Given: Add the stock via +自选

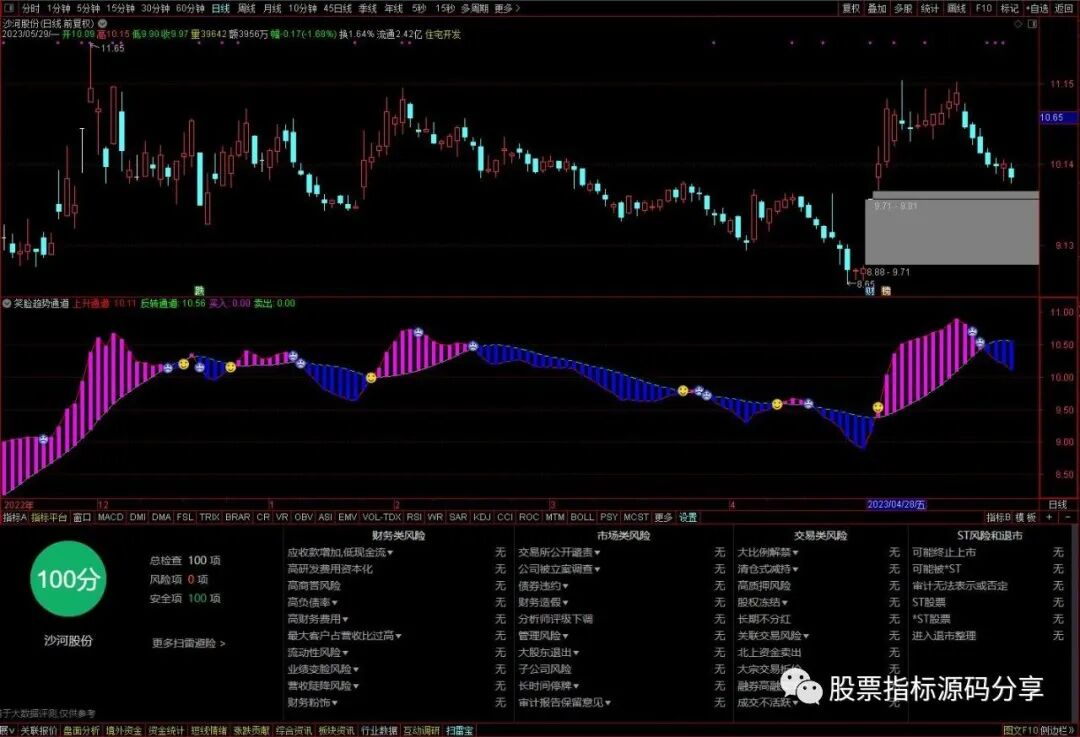Looking at the screenshot, I should tap(1037, 8).
